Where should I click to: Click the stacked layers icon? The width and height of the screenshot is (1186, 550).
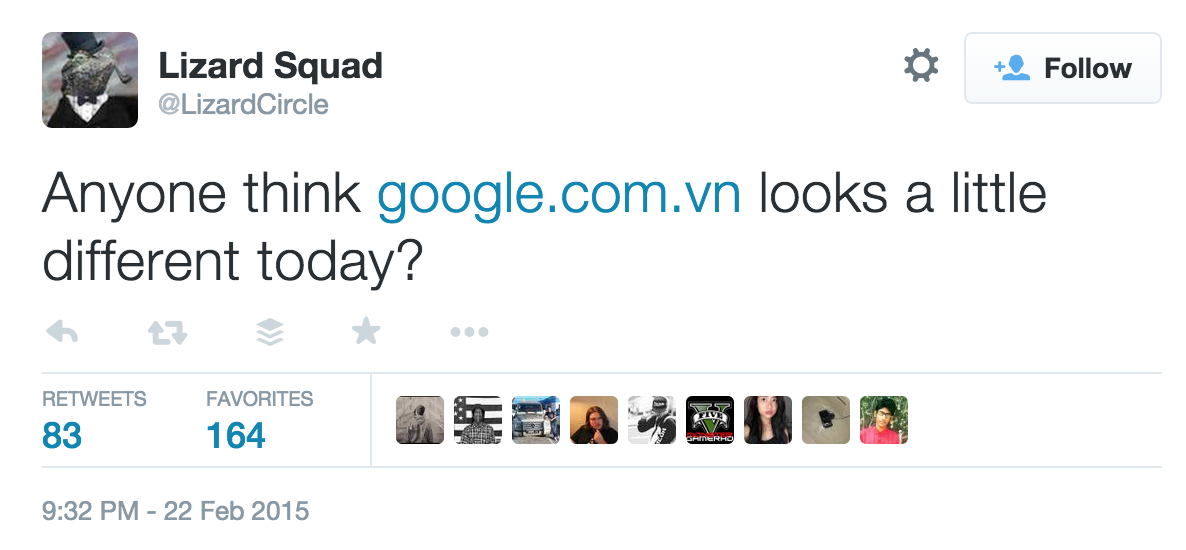click(270, 333)
